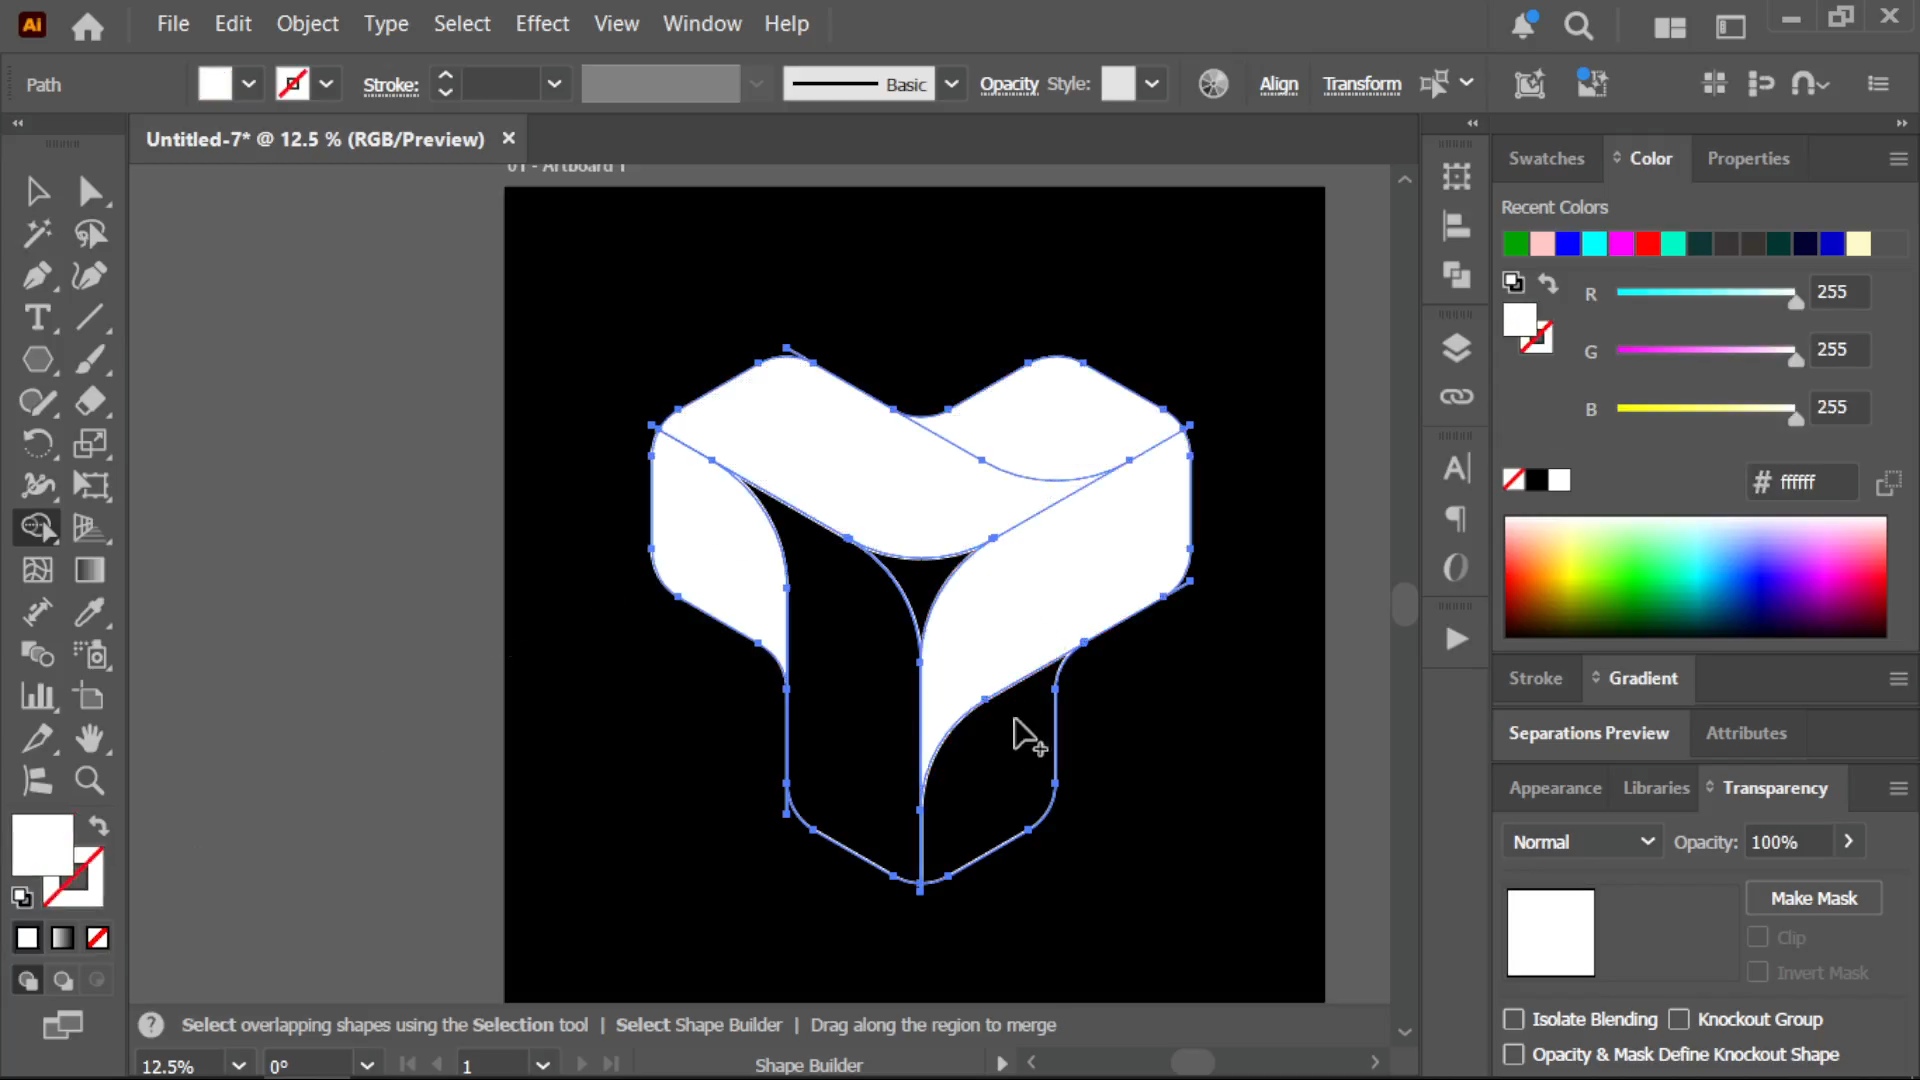Screen dimensions: 1920x1080
Task: Click the Home icon
Action: [x=88, y=26]
